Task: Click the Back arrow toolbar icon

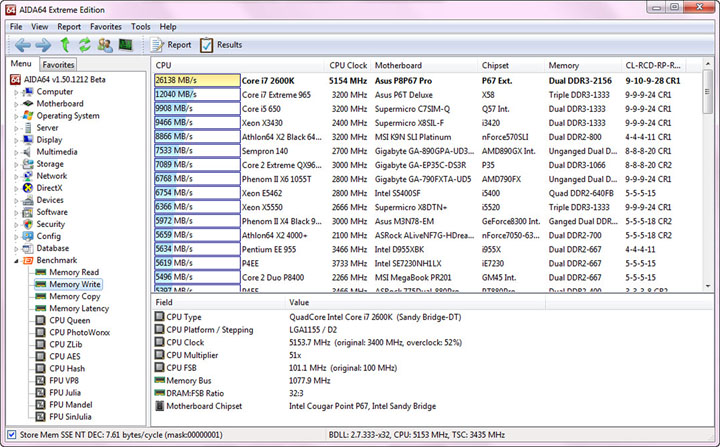Action: [22, 45]
